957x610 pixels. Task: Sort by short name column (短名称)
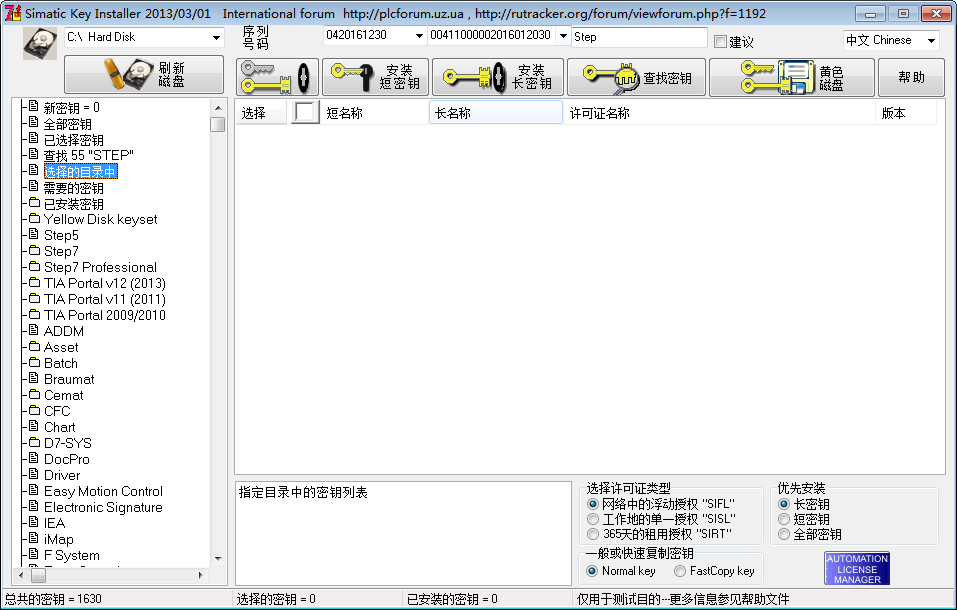374,113
